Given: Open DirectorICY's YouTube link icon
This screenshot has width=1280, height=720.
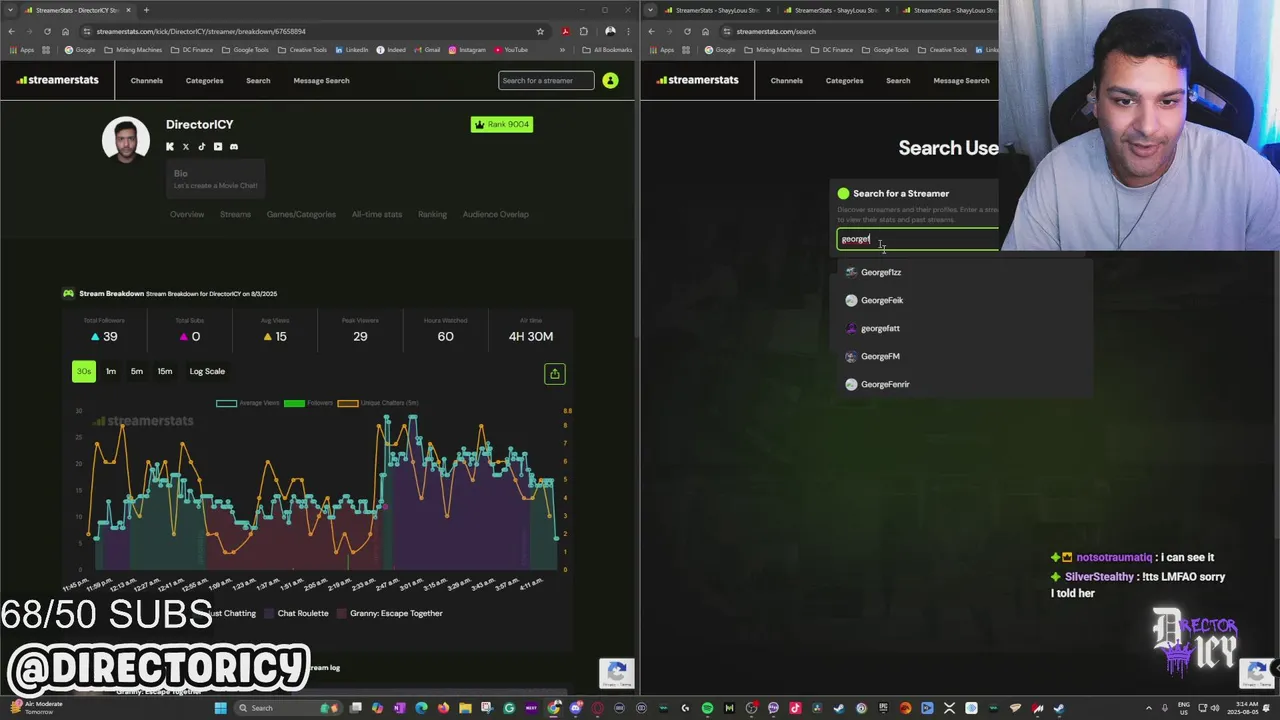Looking at the screenshot, I should [217, 147].
